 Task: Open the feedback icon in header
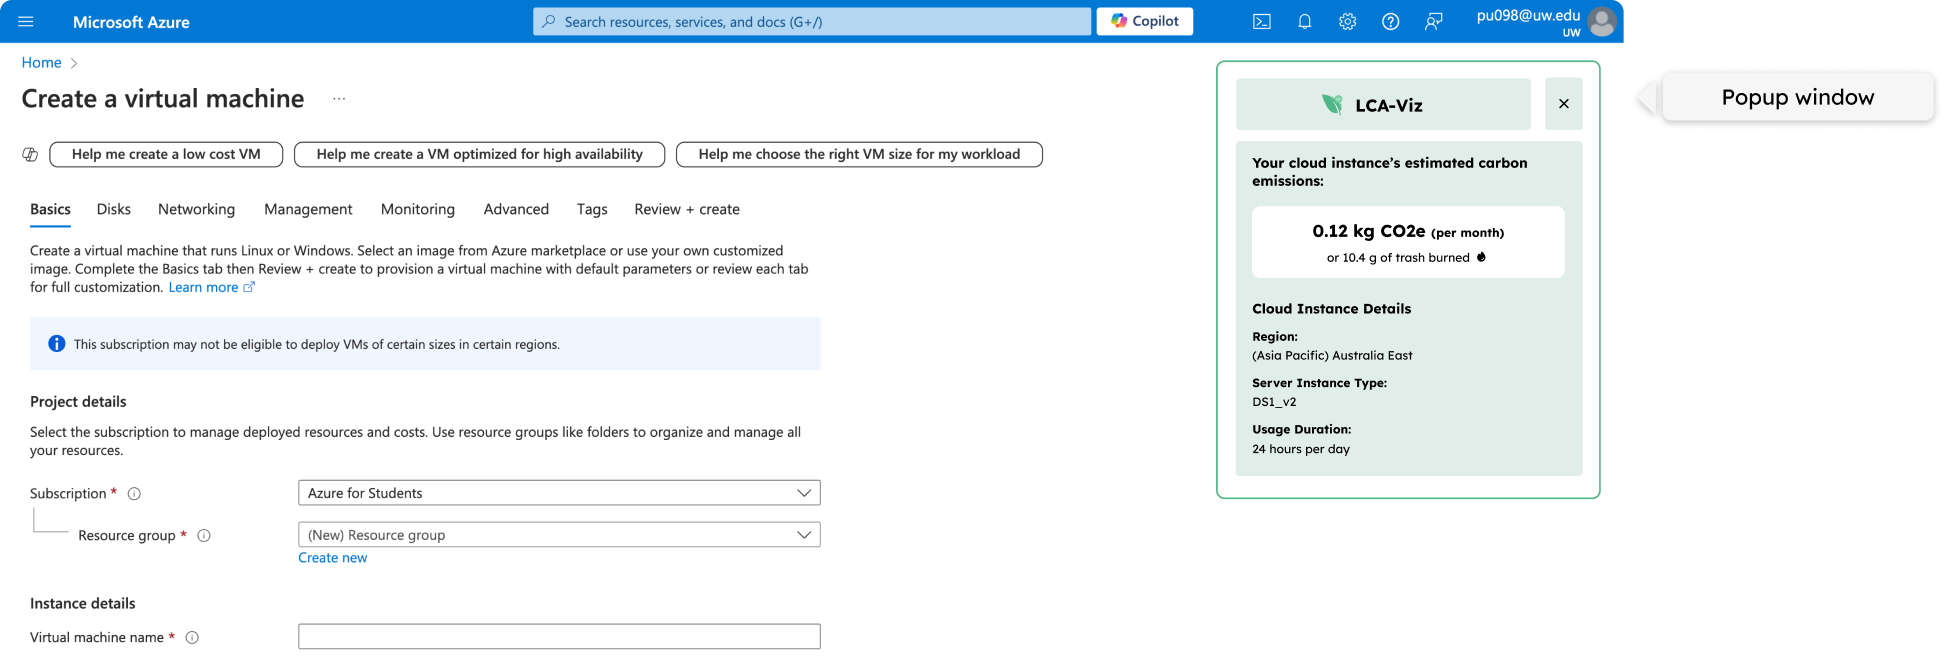(1434, 21)
